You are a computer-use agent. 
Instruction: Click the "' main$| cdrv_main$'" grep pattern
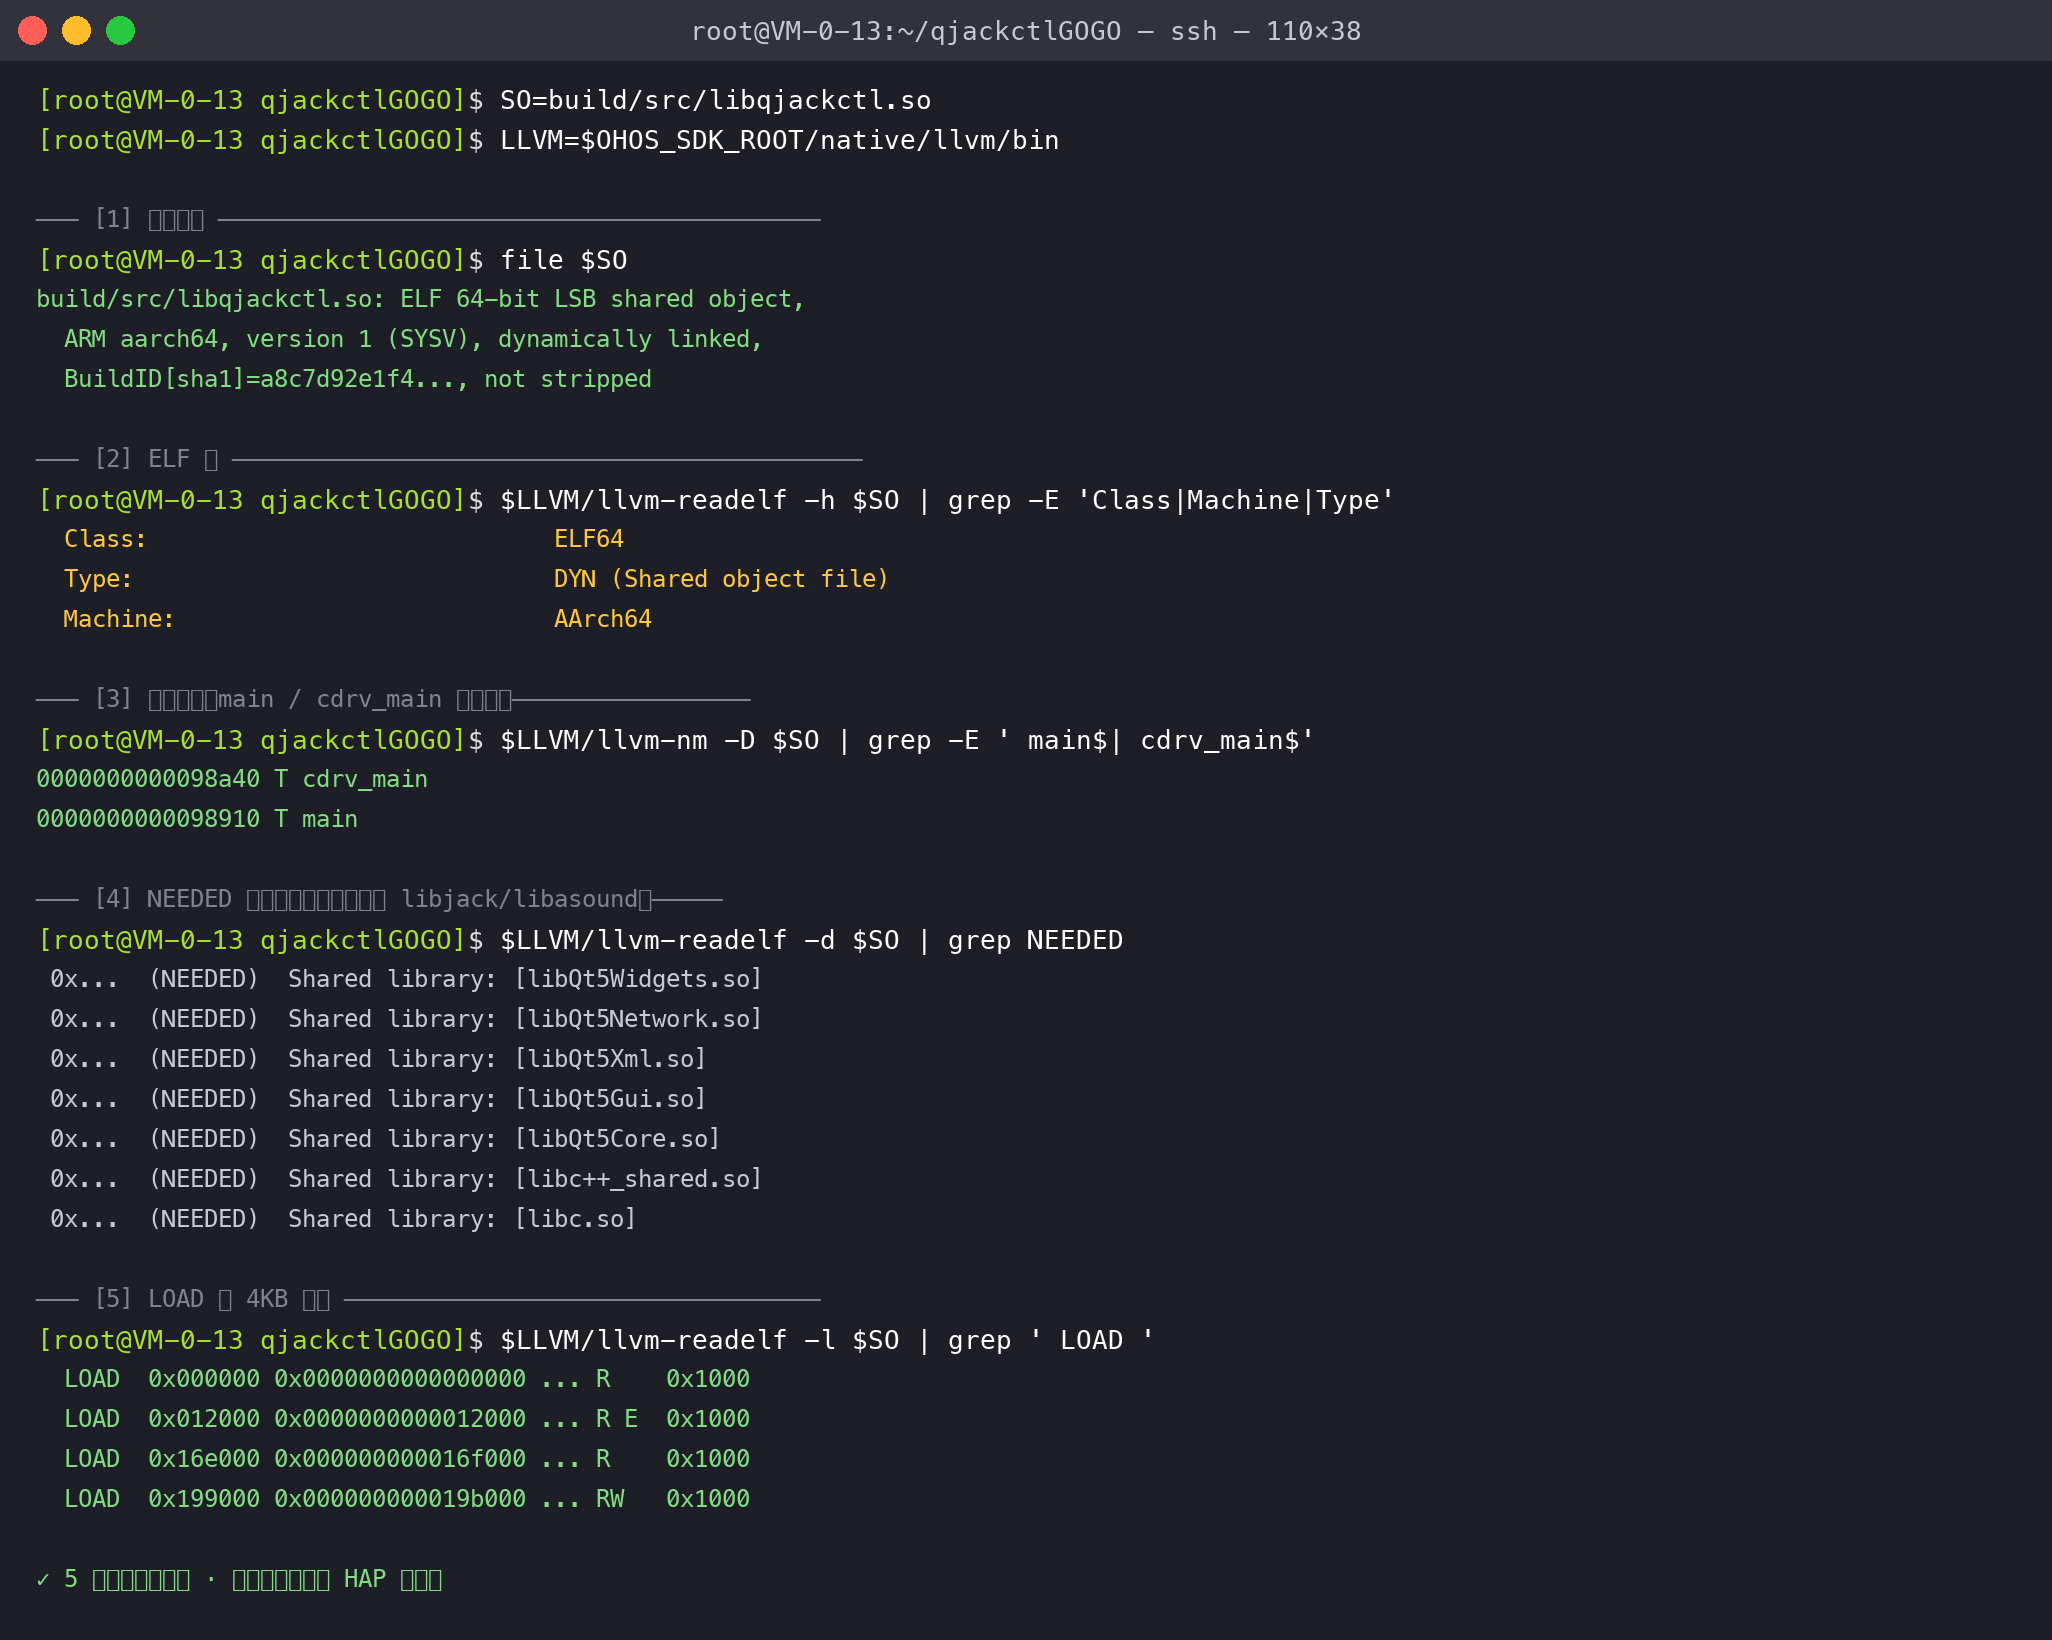click(1155, 740)
